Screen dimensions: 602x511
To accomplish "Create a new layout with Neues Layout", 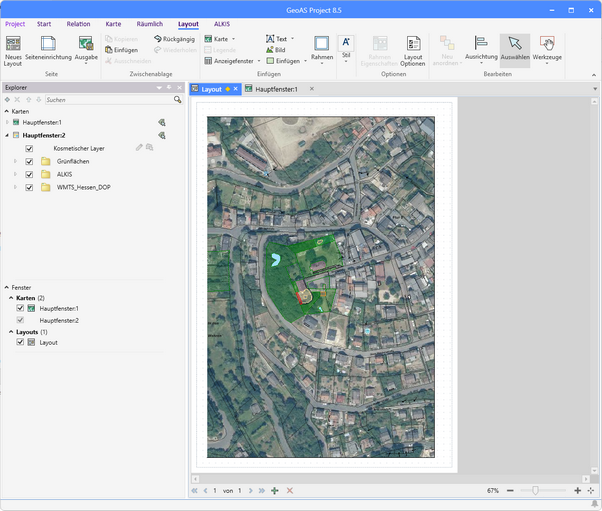I will (x=13, y=51).
